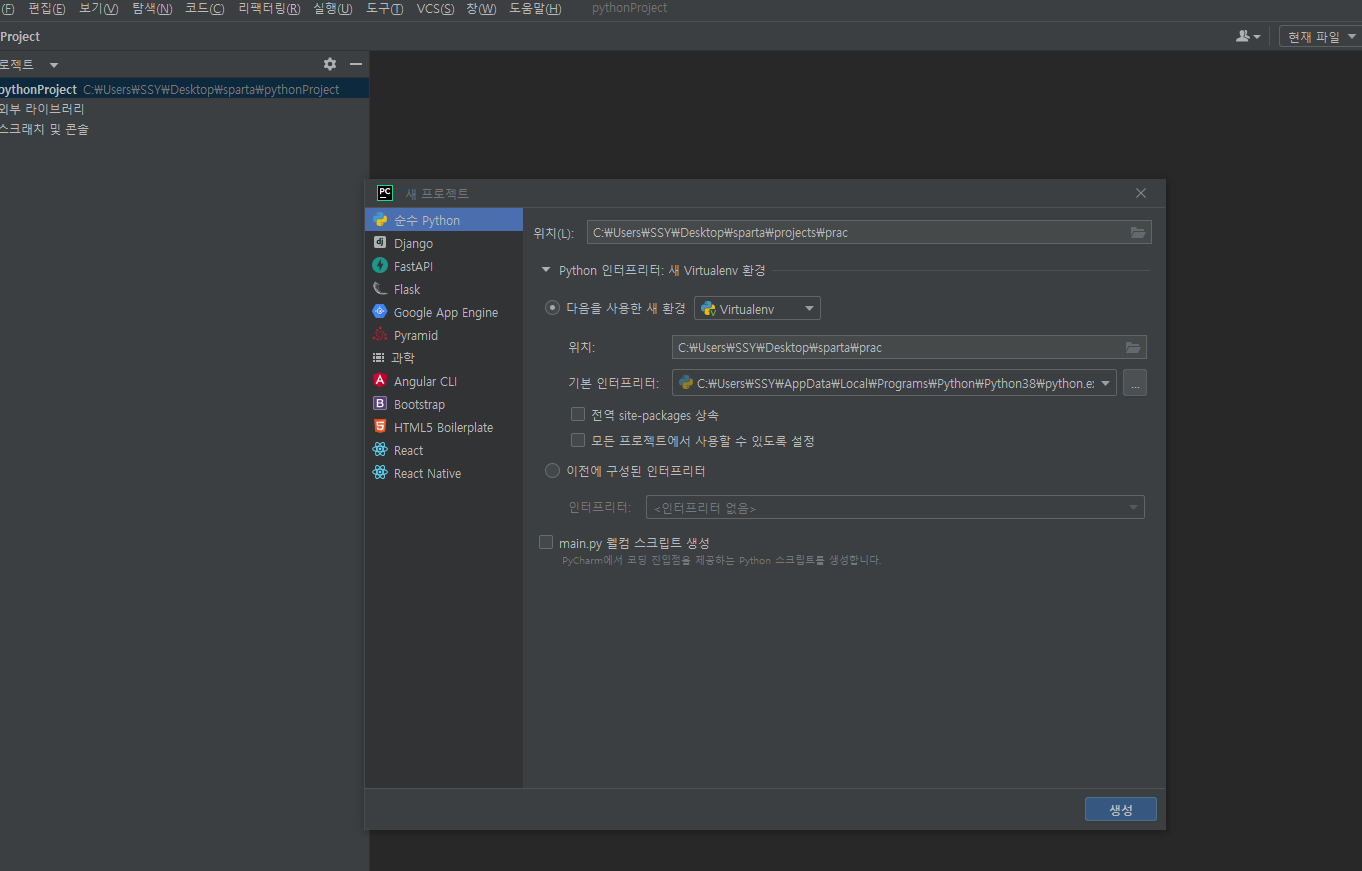Click the ... interpreter browse button
The width and height of the screenshot is (1362, 871).
[1135, 383]
